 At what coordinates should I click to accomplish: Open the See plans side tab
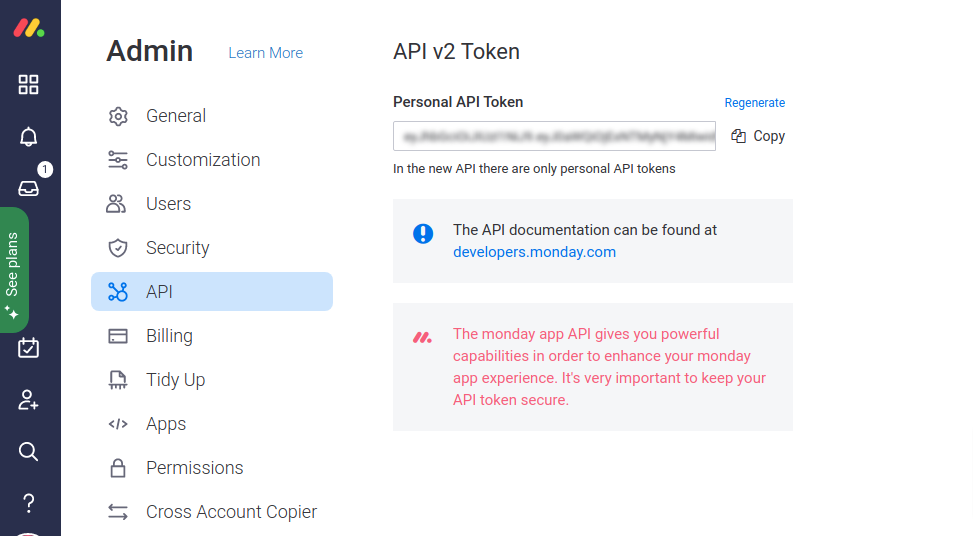pos(14,270)
